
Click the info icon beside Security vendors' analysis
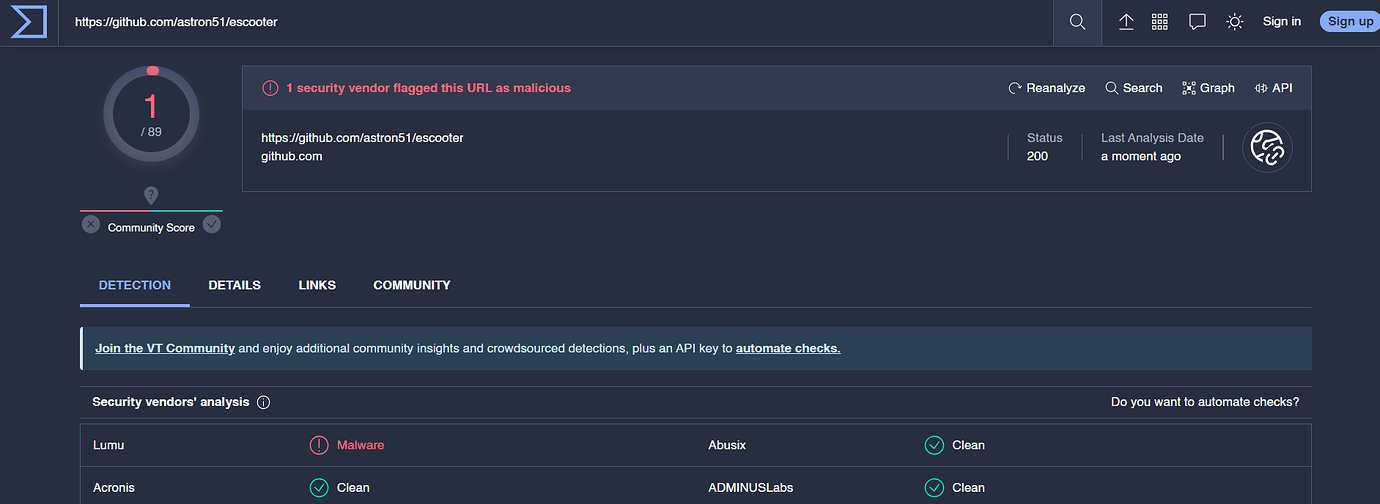click(x=264, y=402)
